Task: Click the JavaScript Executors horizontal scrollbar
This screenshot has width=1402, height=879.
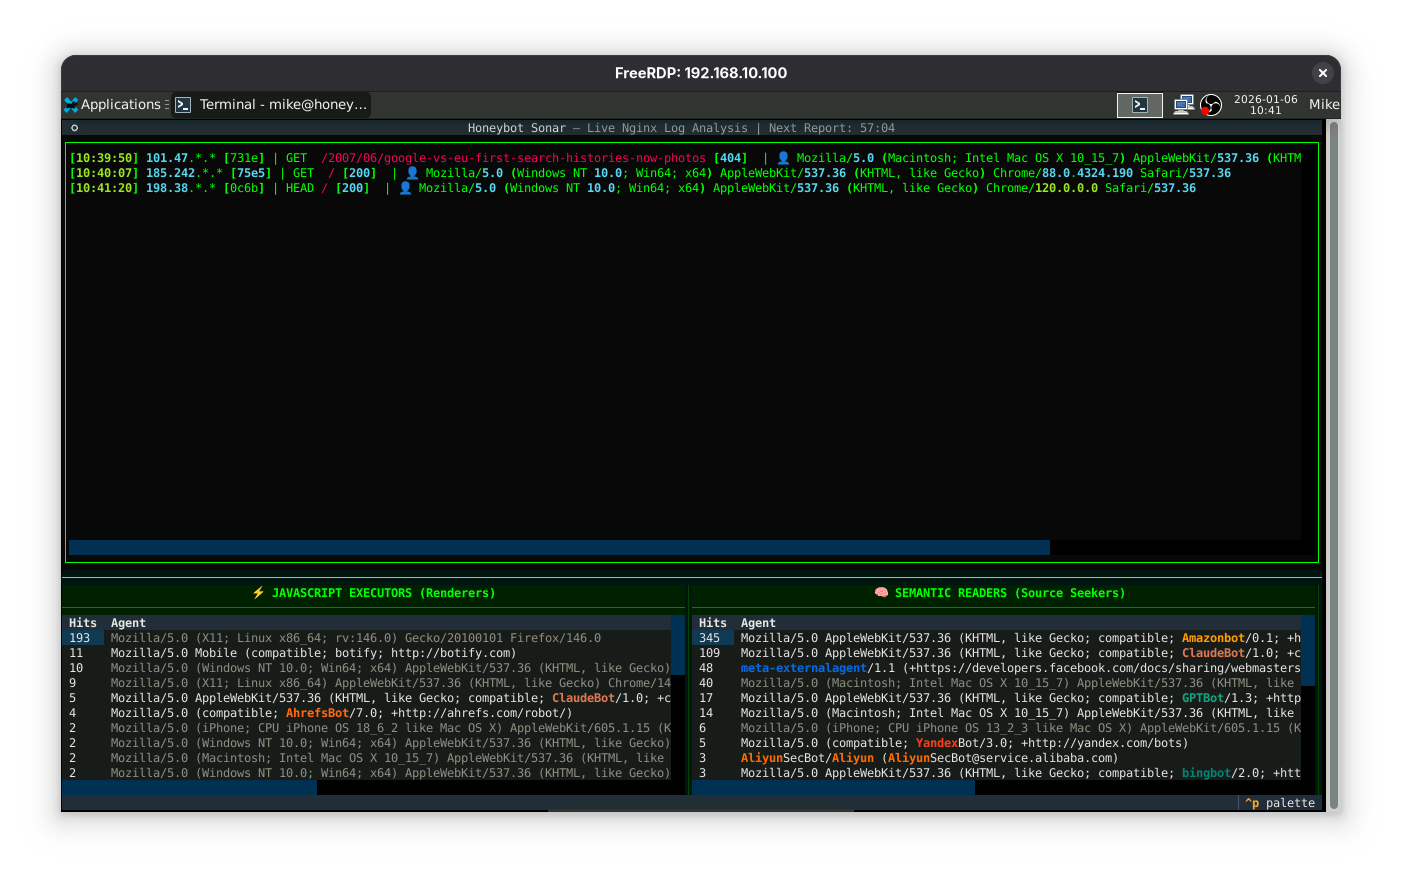Action: click(190, 788)
